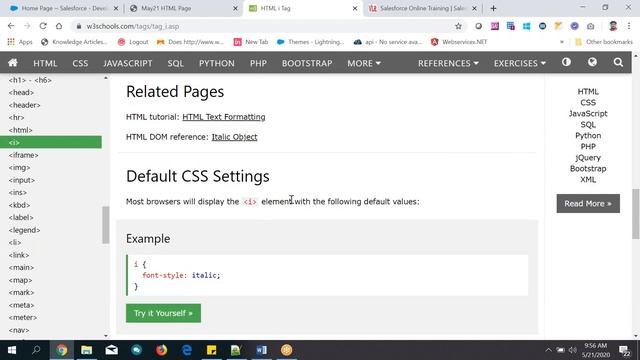The width and height of the screenshot is (640, 360).
Task: Select <header> in the tag sidebar
Action: (x=24, y=105)
